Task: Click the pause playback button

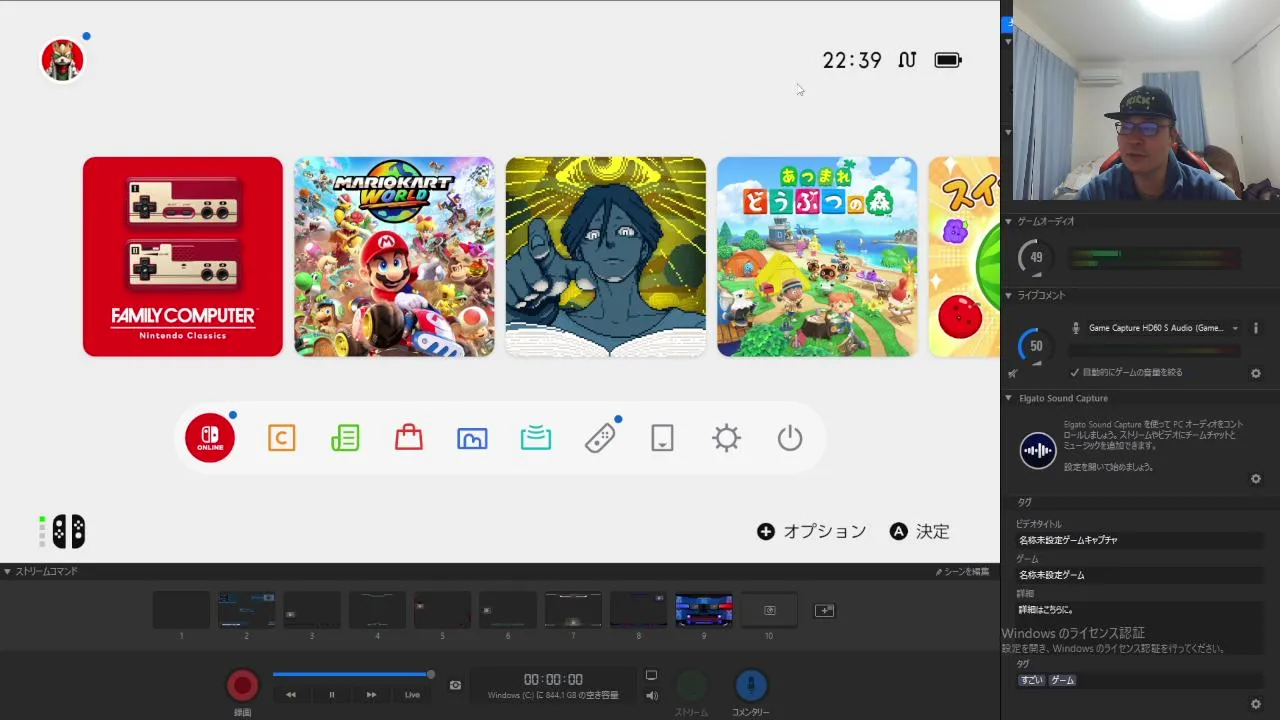Action: click(x=332, y=695)
